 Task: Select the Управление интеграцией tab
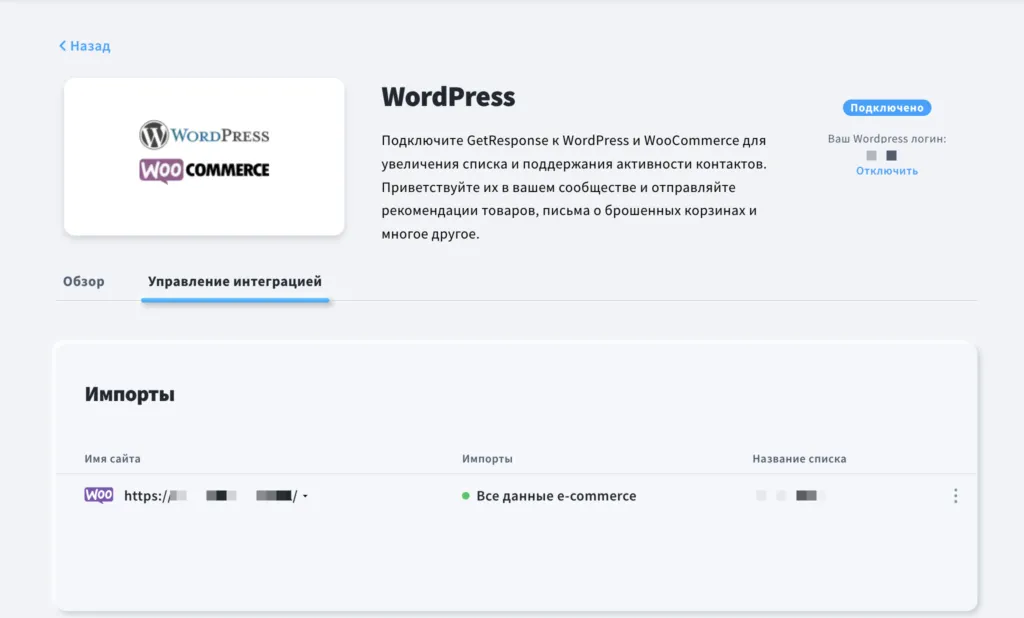tap(234, 282)
